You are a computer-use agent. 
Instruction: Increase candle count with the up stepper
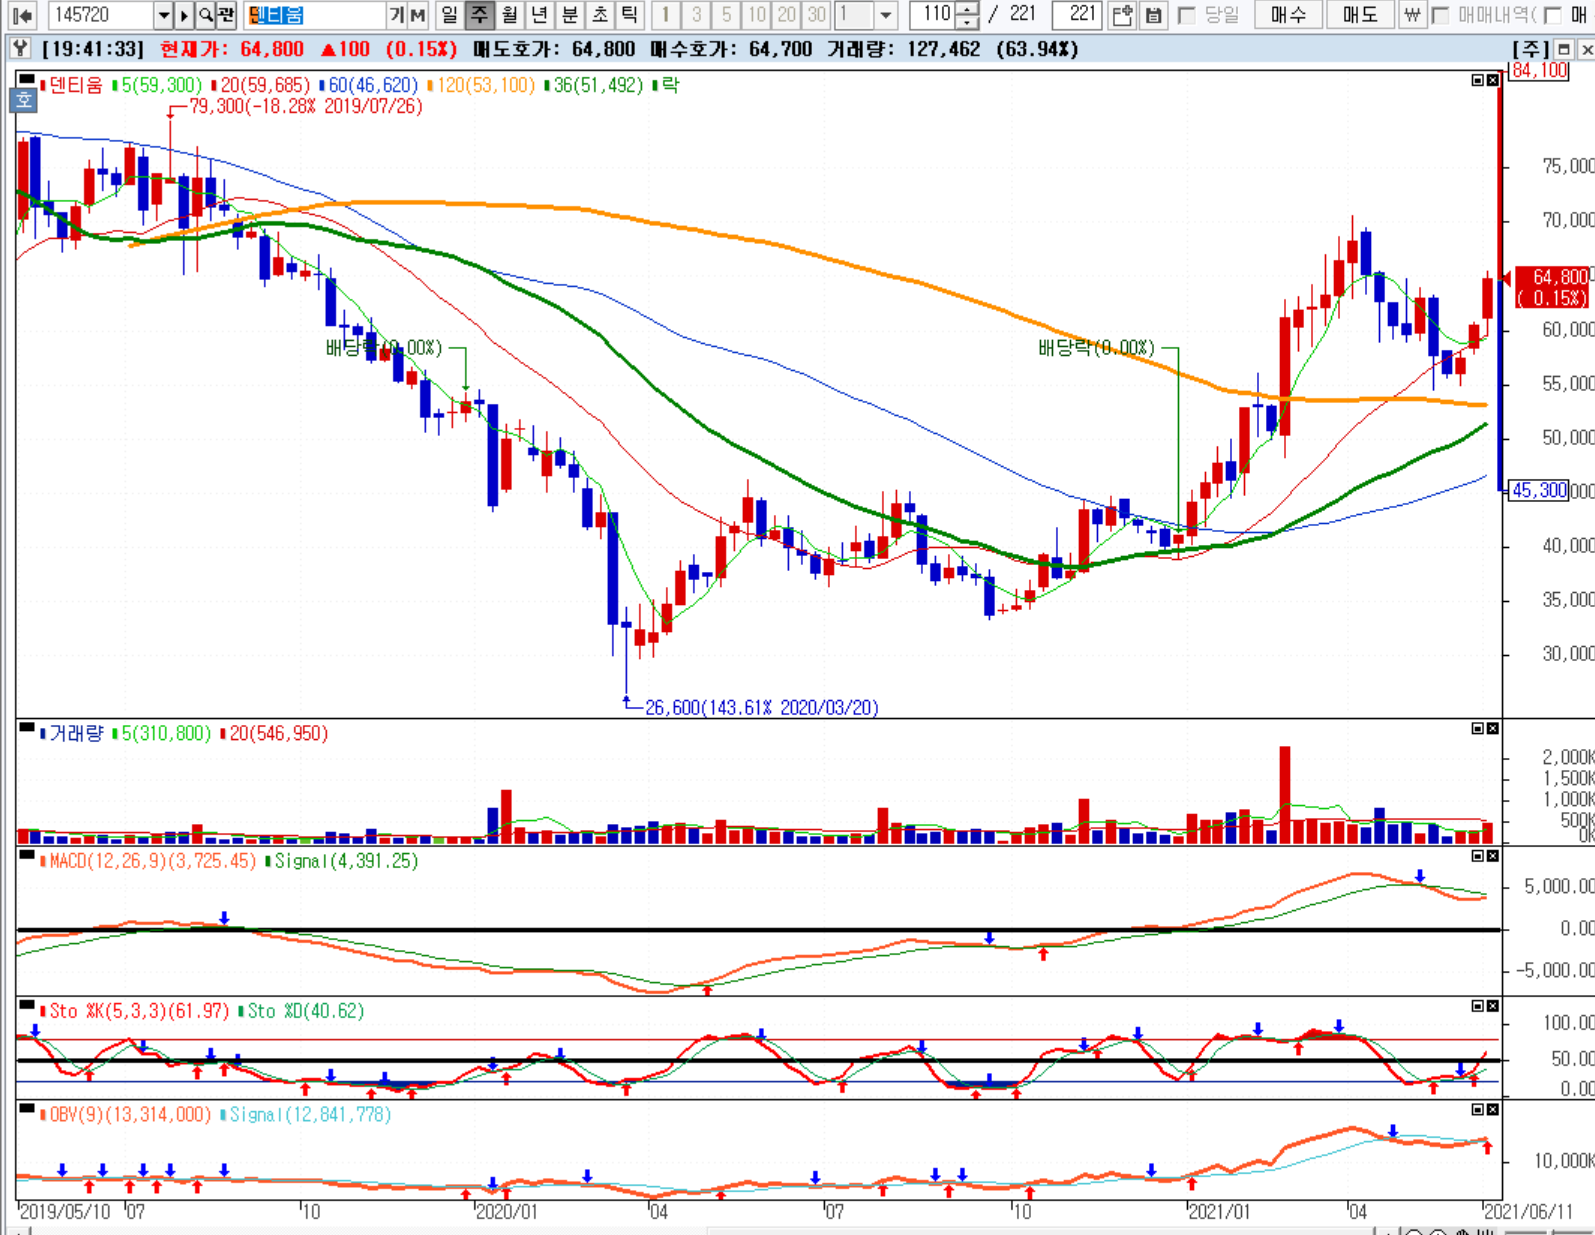pos(967,9)
